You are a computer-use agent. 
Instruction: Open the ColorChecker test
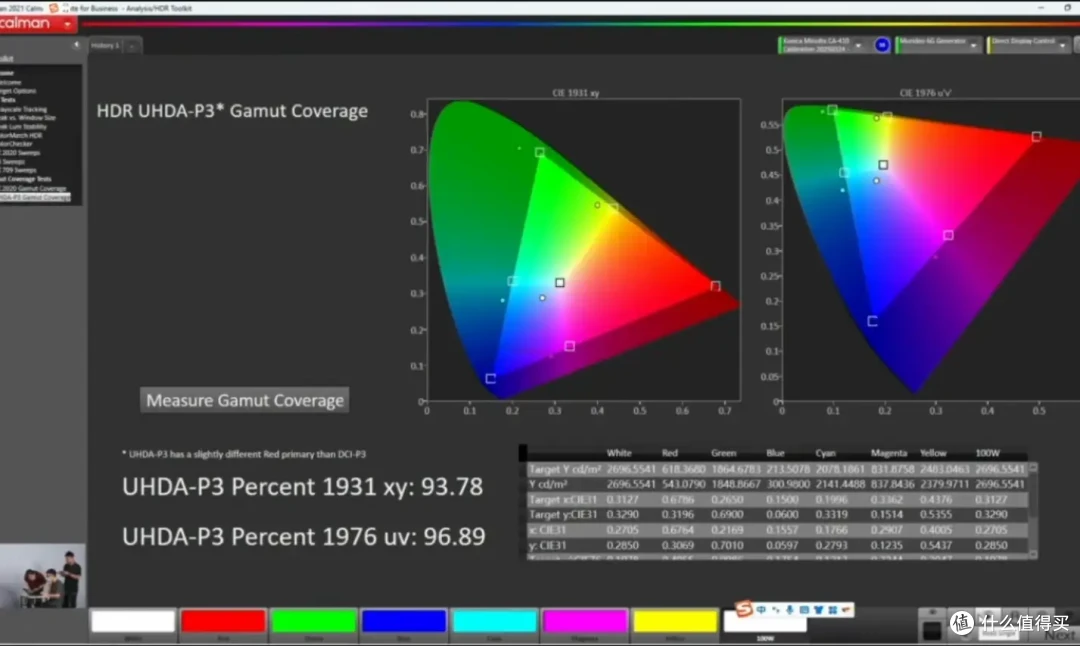pos(17,144)
